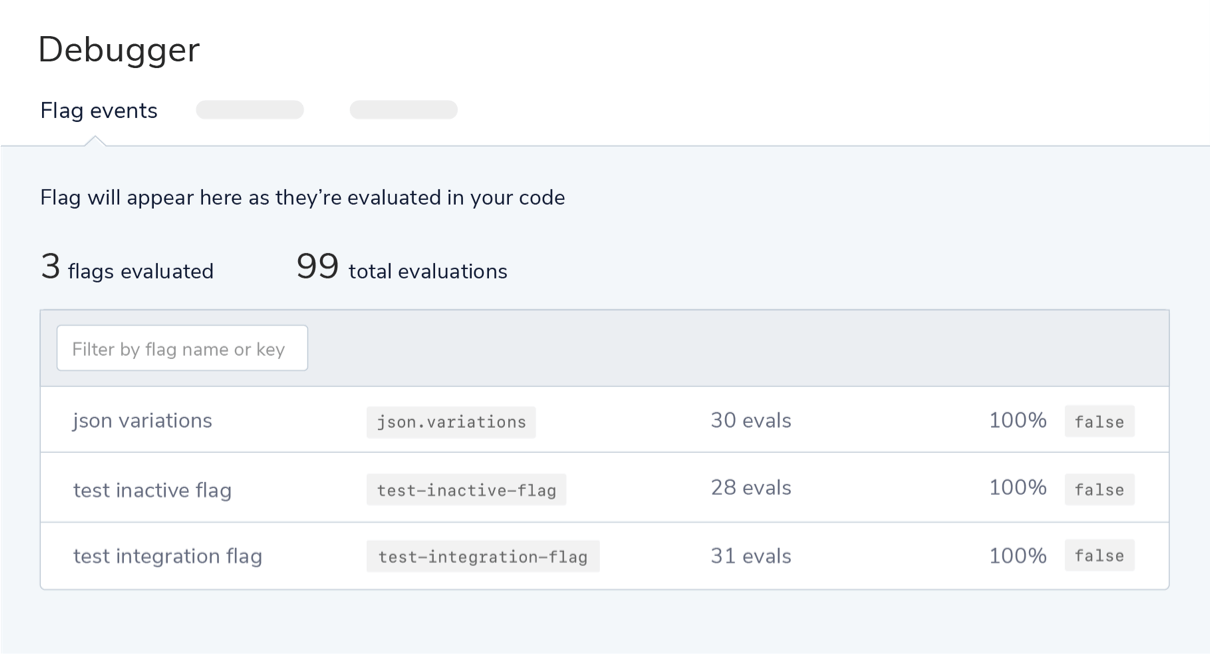Viewport: 1210px width, 654px height.
Task: Open the test integration flag row
Action: [167, 556]
